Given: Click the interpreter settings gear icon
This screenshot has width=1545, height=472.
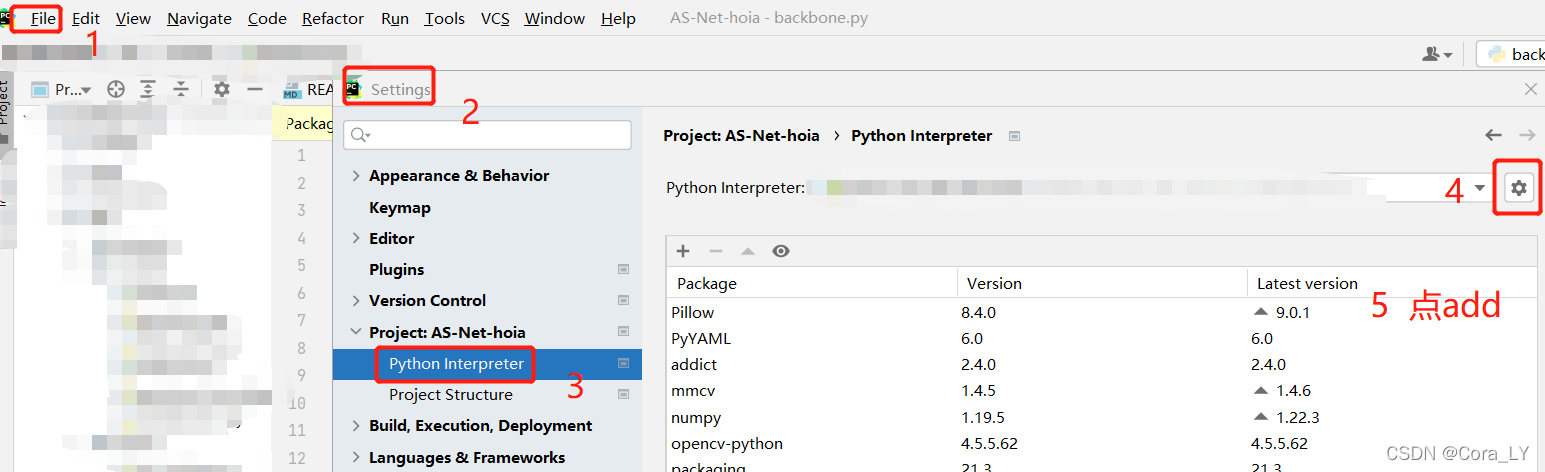Looking at the screenshot, I should (1519, 187).
